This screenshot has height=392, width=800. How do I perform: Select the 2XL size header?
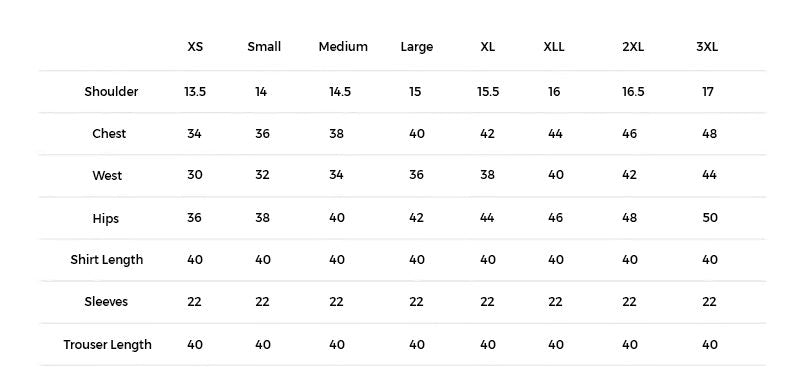pos(633,46)
